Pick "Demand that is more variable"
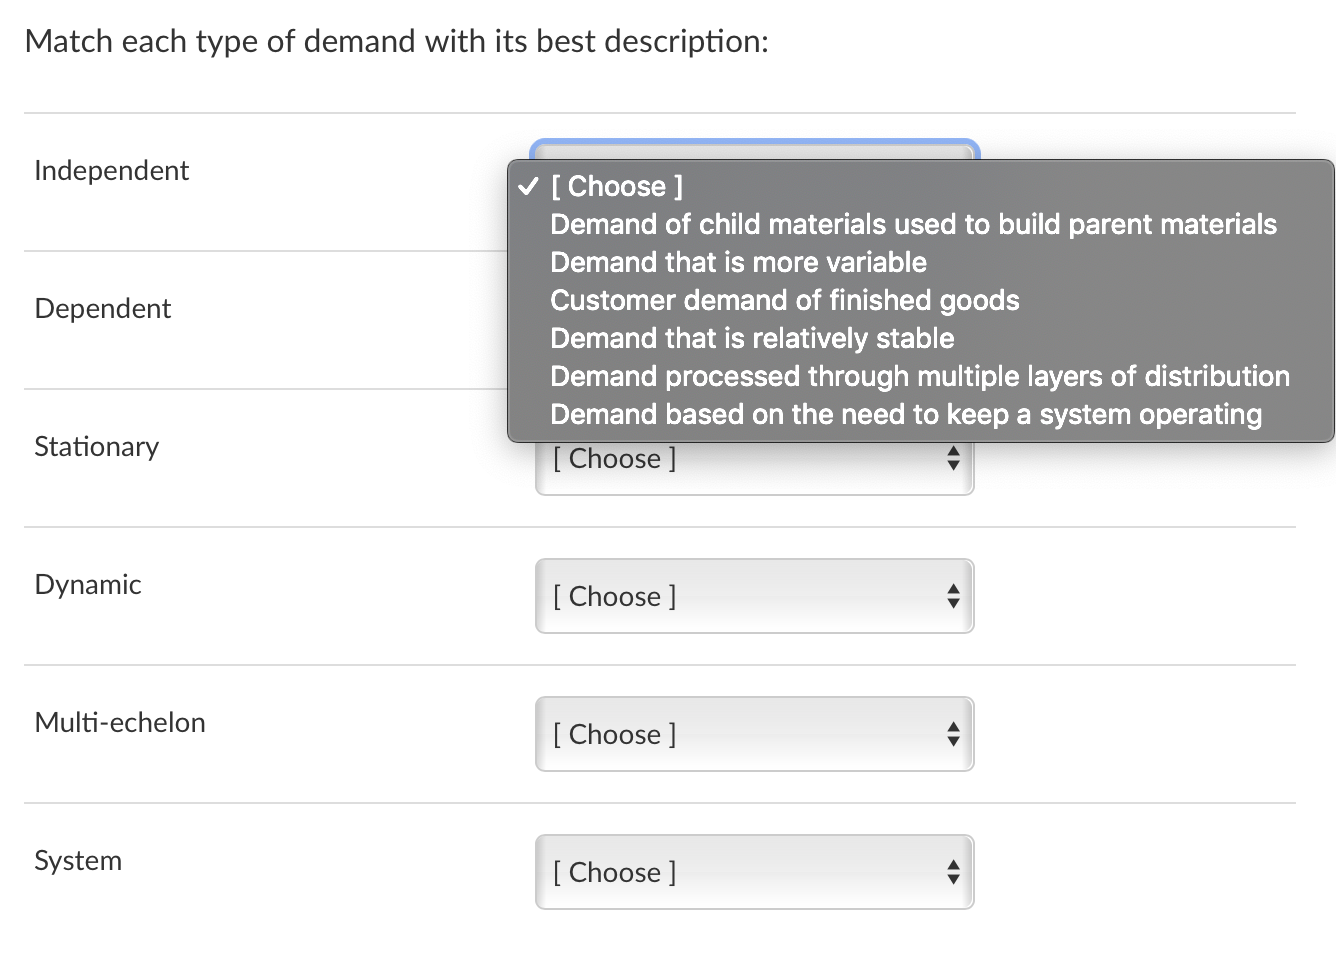Screen dimensions: 1336x958 (x=738, y=263)
